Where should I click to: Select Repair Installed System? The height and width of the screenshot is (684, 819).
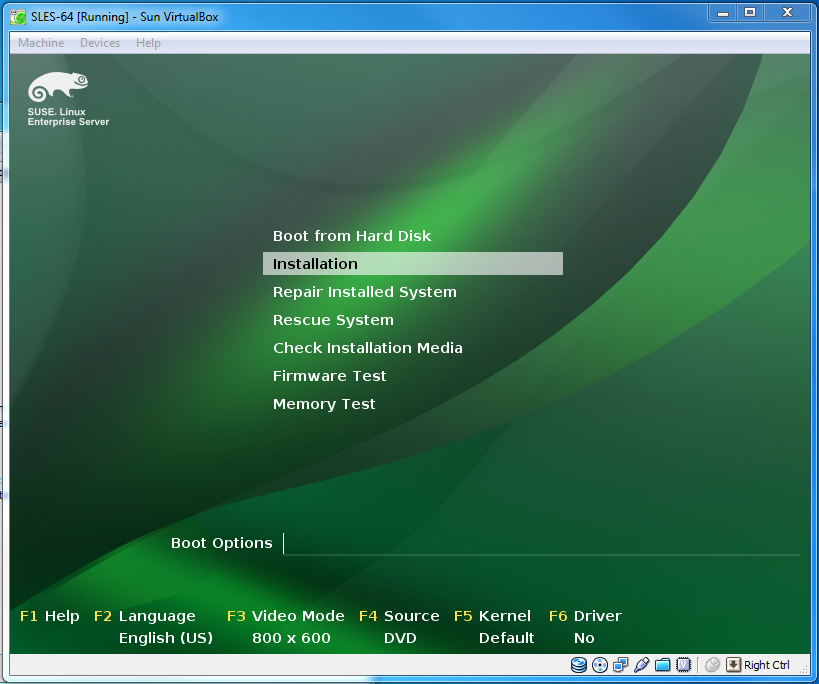365,292
